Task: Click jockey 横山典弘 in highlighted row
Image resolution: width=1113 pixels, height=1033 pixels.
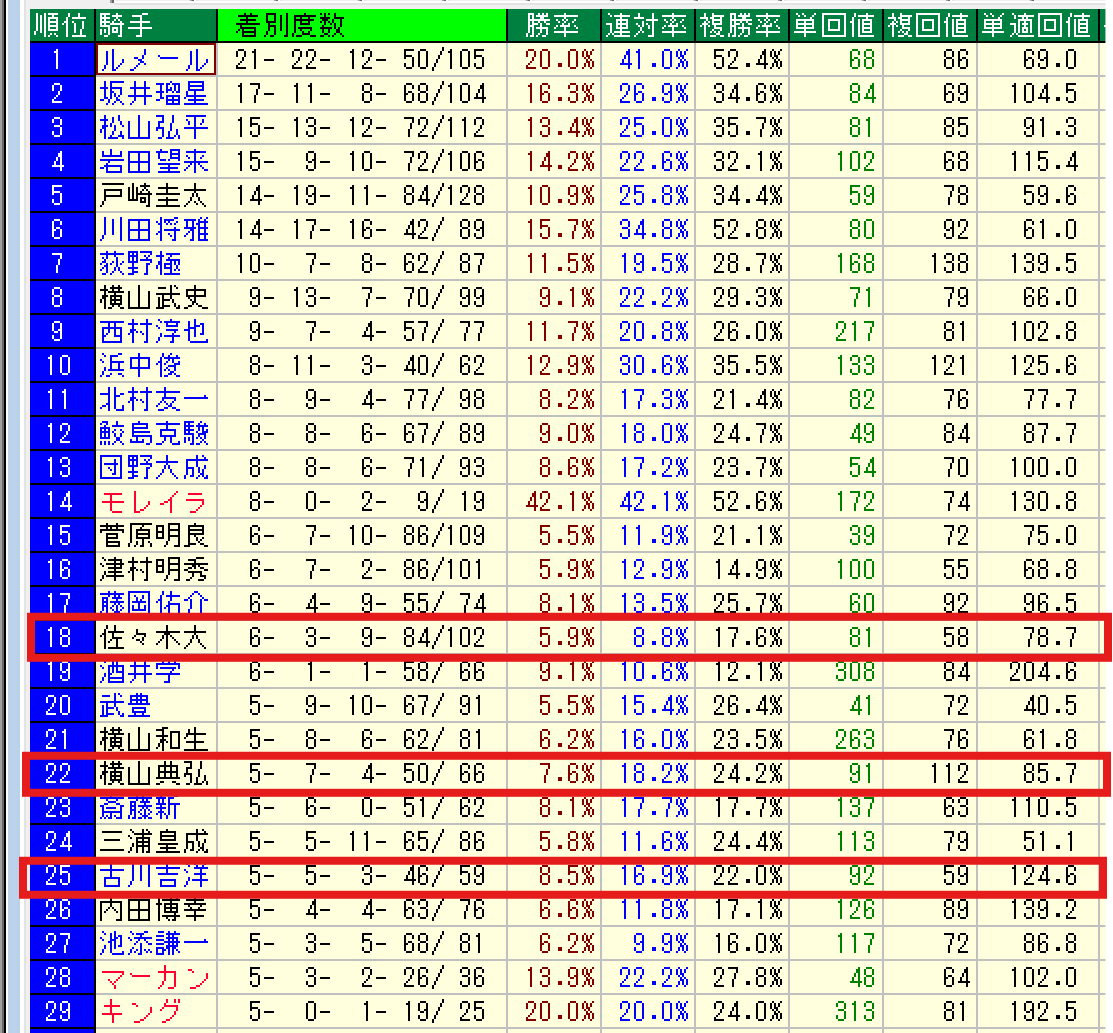Action: coord(154,773)
